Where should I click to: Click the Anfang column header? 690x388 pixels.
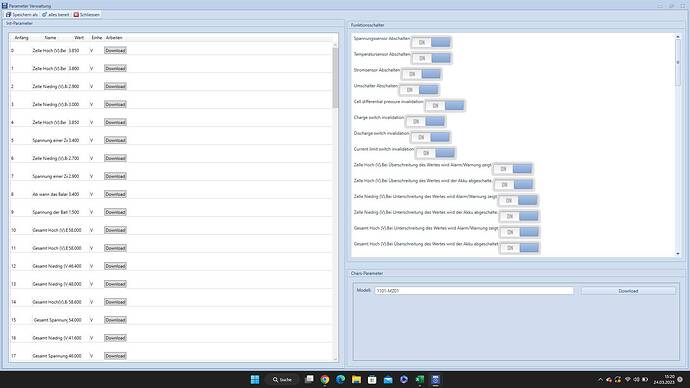22,38
